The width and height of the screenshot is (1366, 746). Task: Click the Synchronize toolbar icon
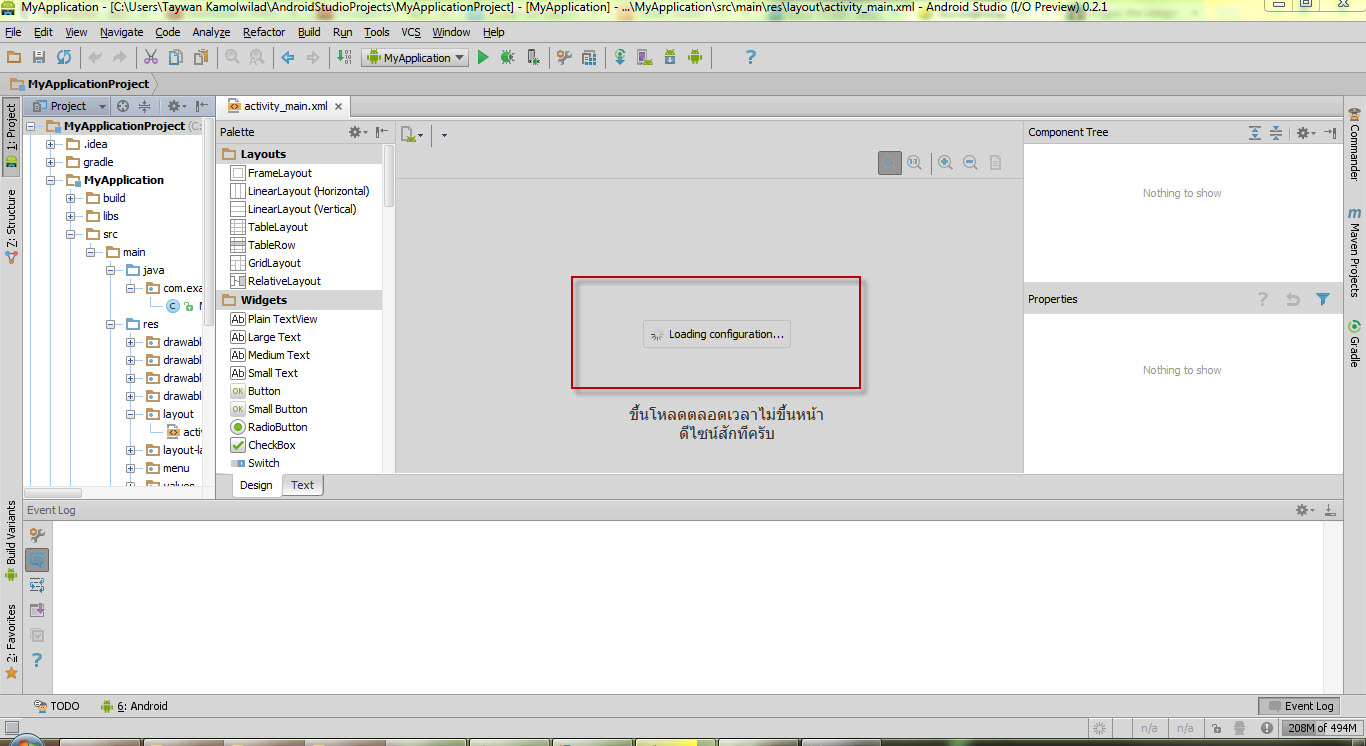tap(64, 58)
